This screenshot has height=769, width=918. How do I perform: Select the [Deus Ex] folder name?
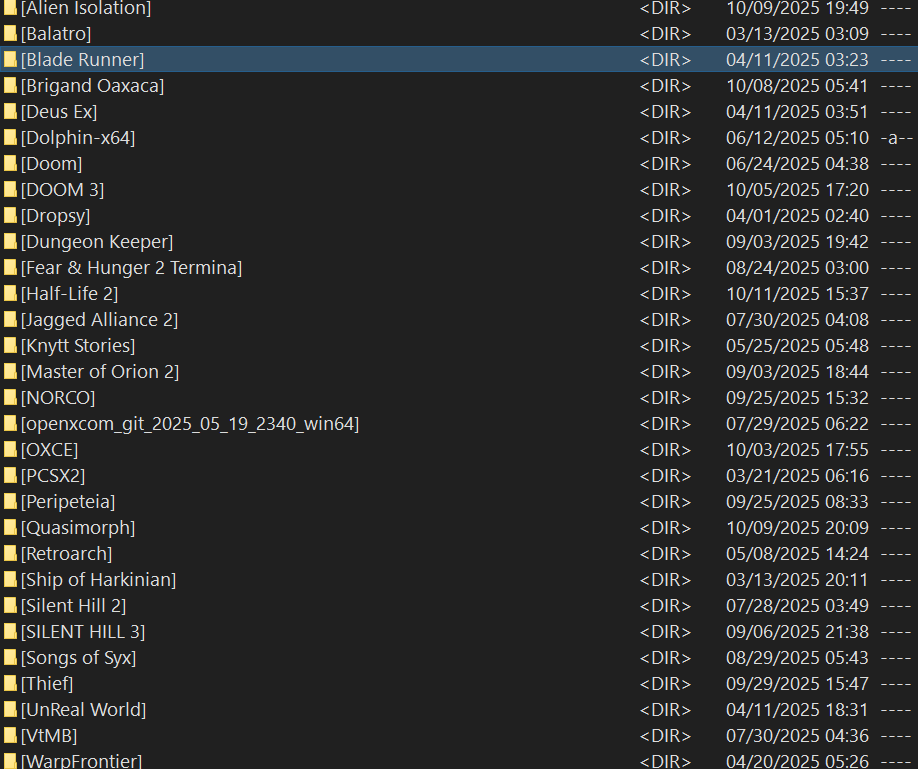[x=59, y=111]
